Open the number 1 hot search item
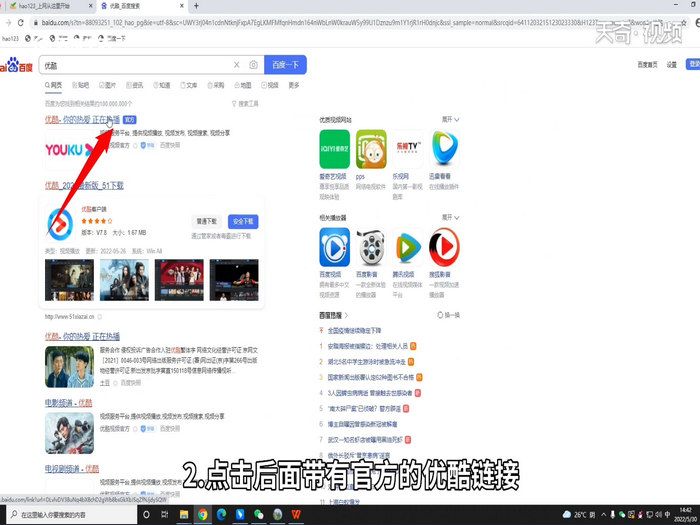 (367, 346)
